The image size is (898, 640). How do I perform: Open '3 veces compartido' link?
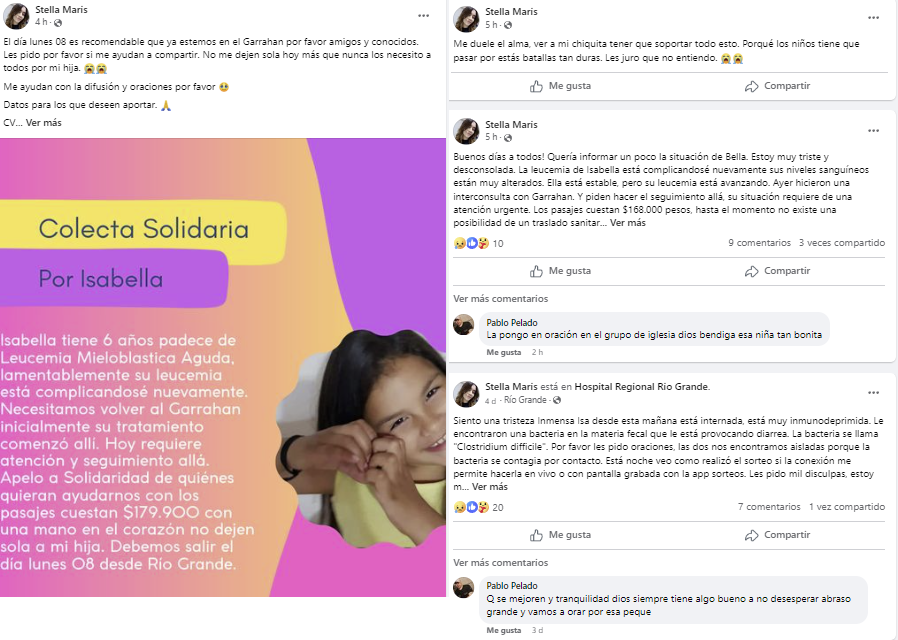(x=842, y=243)
